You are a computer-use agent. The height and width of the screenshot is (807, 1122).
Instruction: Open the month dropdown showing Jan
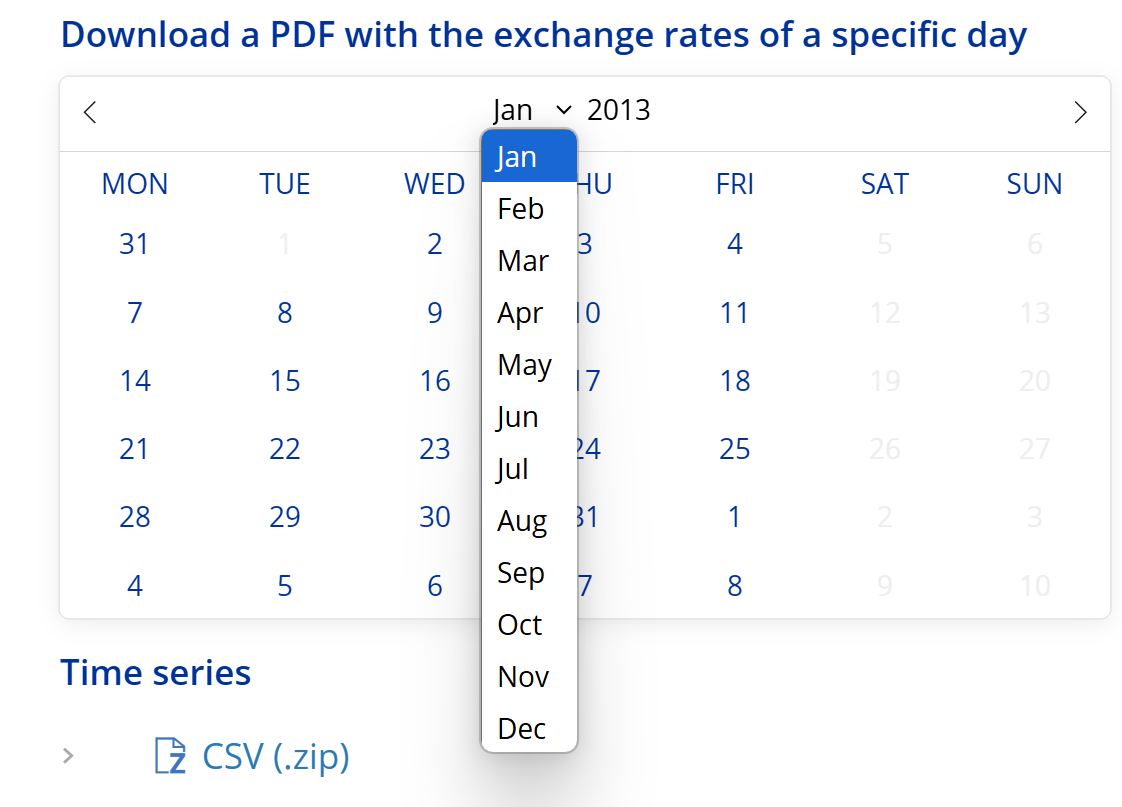[x=530, y=110]
